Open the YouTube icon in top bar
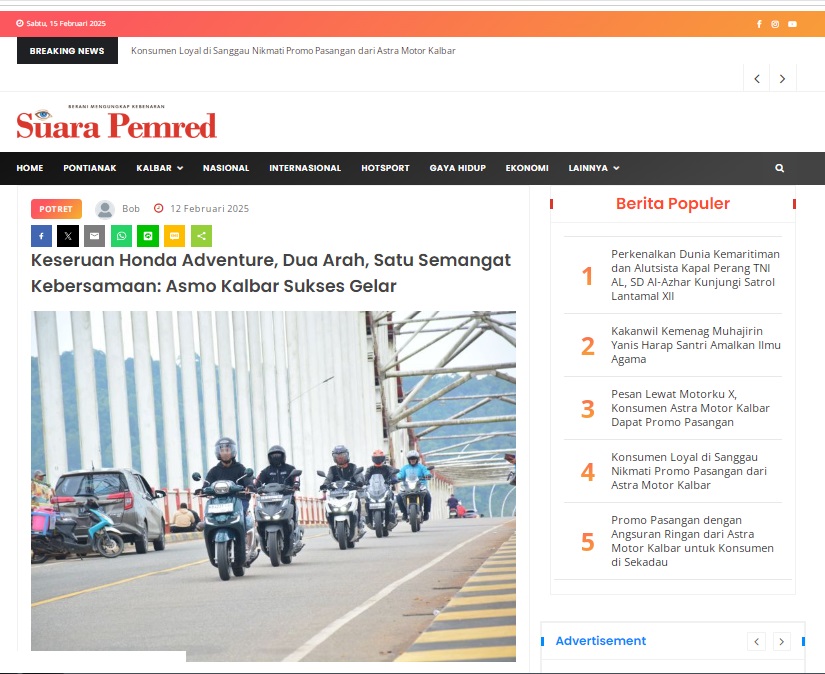Viewport: 825px width, 674px height. tap(792, 24)
